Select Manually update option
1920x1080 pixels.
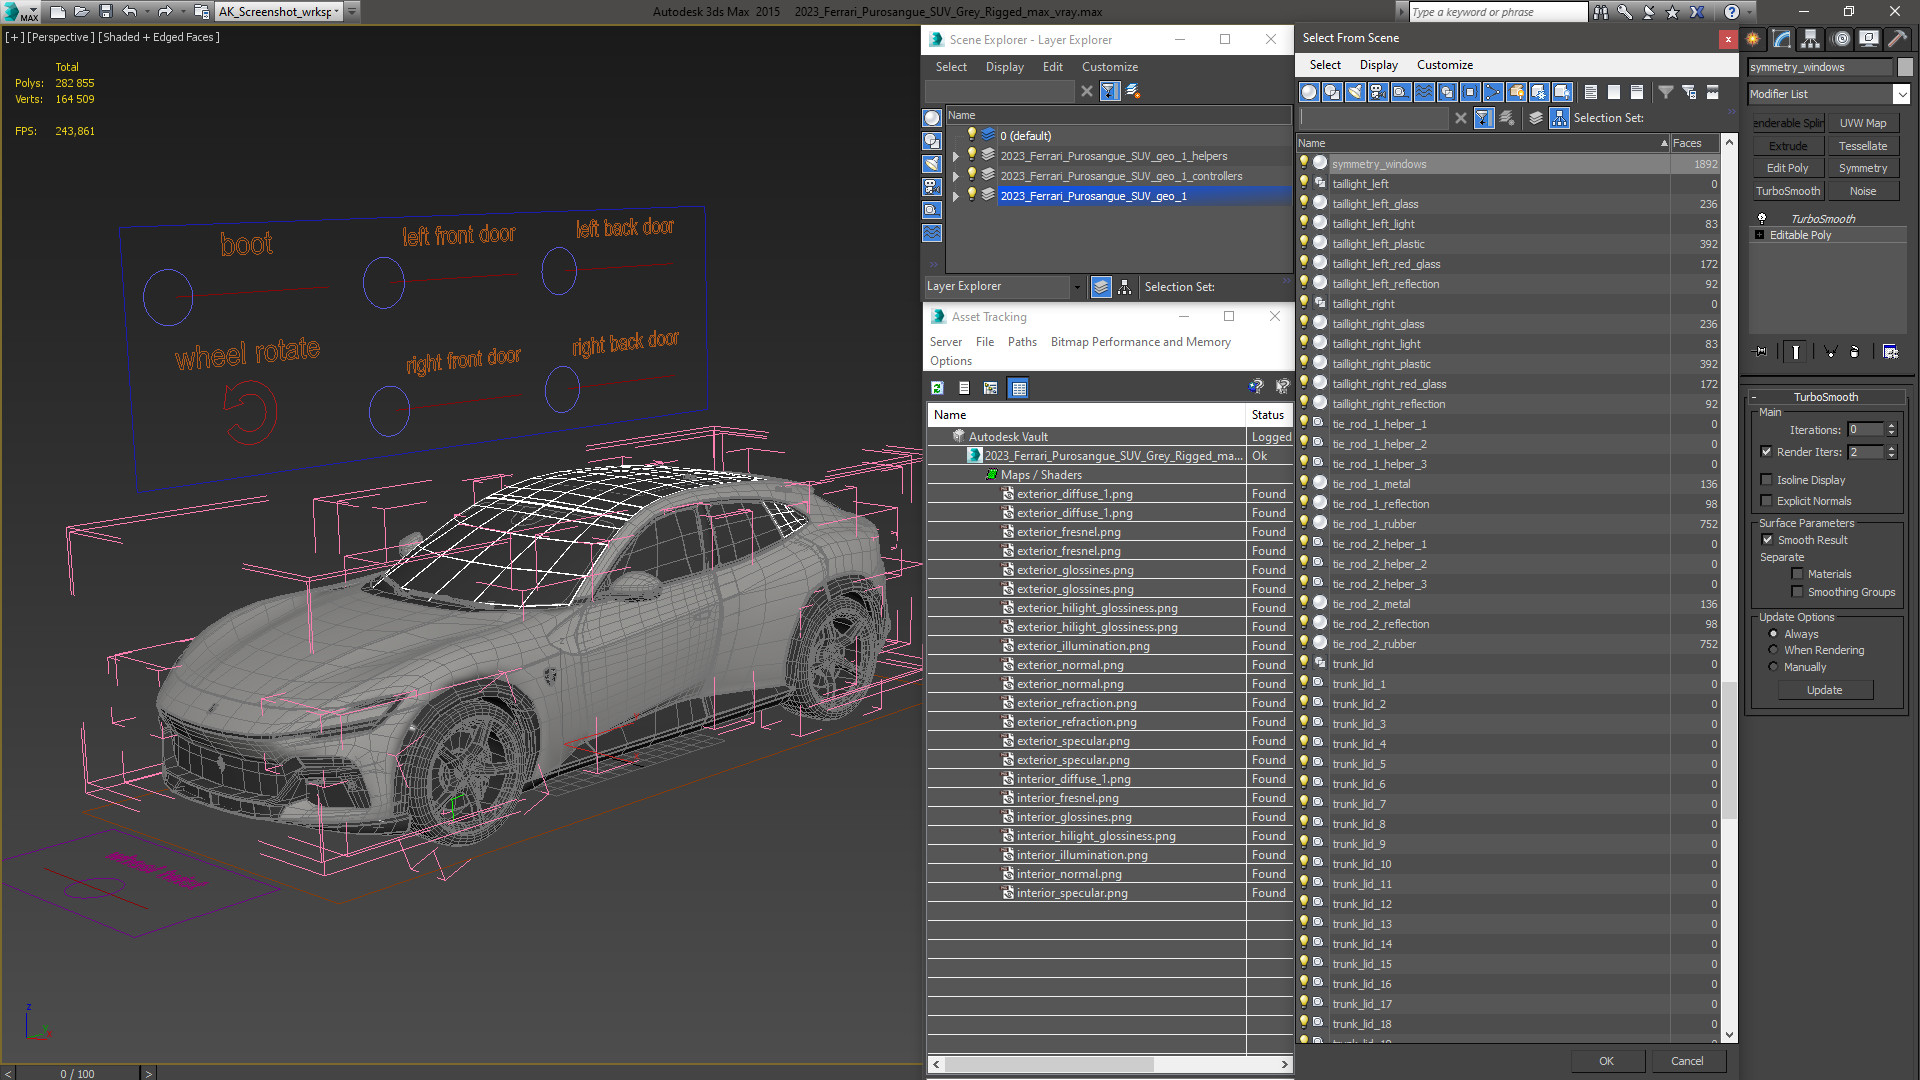tap(1773, 667)
